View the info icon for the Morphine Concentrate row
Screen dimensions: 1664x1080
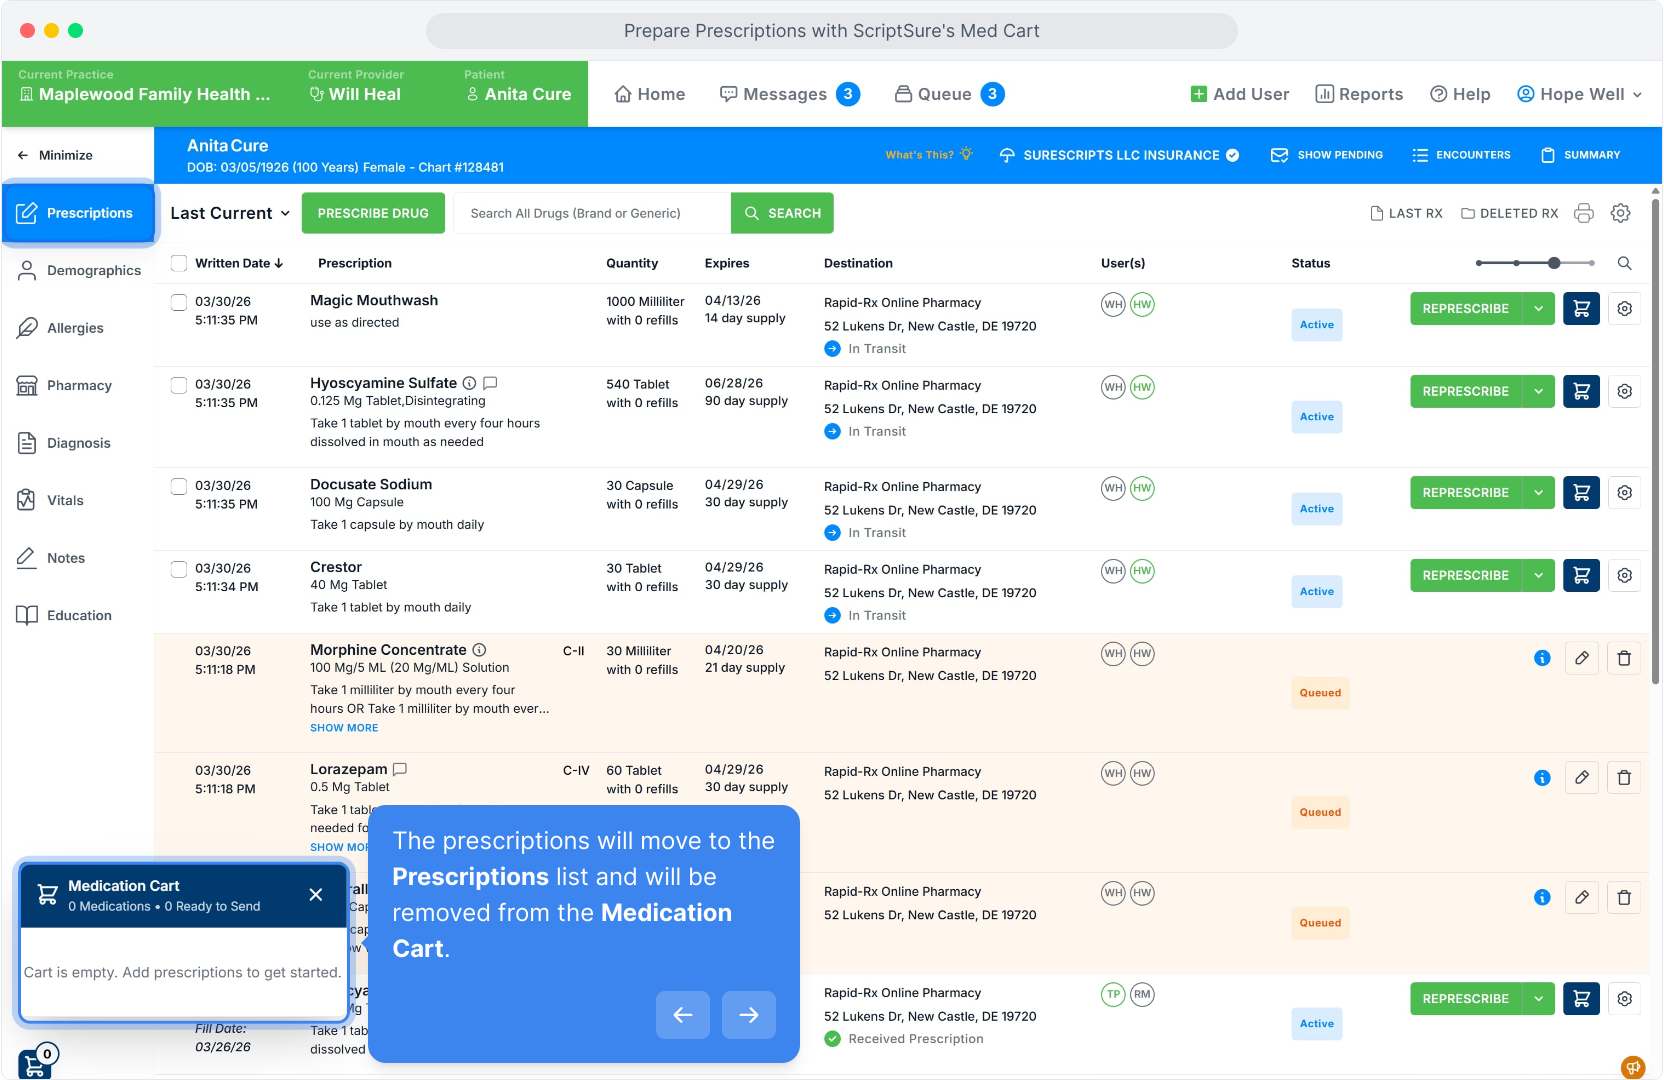pos(1542,658)
